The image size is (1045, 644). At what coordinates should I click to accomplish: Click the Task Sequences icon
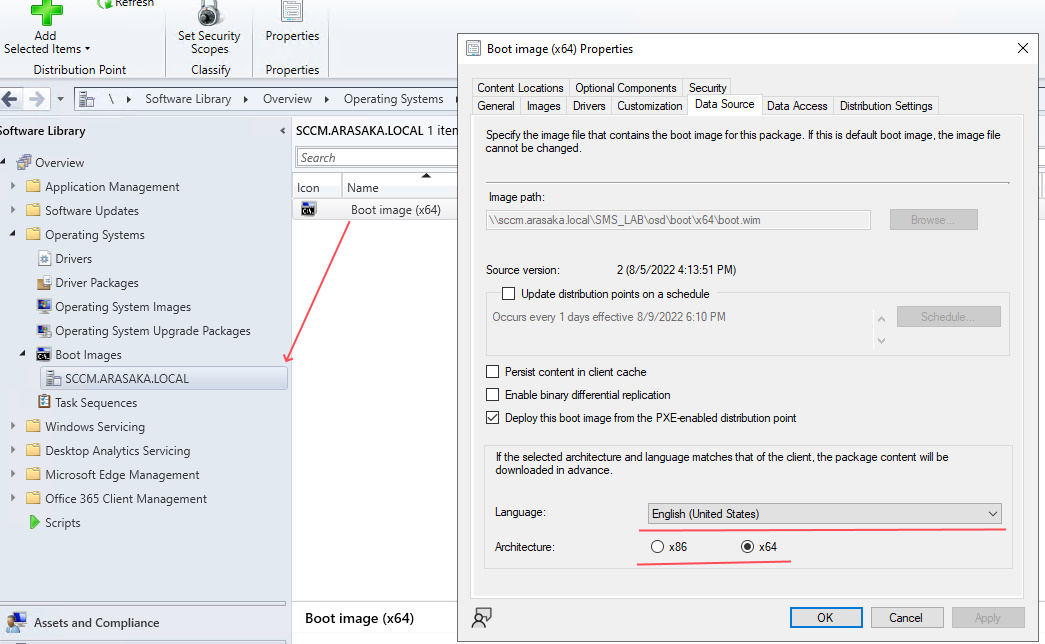44,403
